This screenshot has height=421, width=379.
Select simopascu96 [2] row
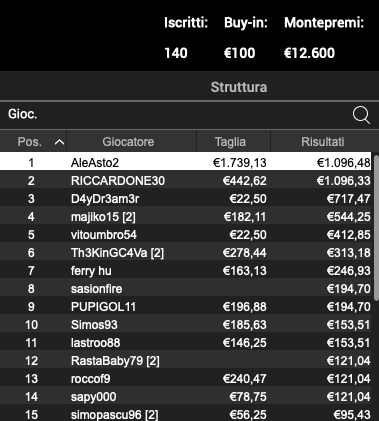[x=186, y=414]
